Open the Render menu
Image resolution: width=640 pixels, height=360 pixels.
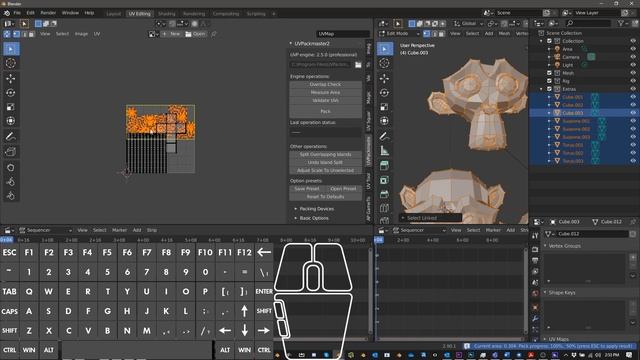48,13
